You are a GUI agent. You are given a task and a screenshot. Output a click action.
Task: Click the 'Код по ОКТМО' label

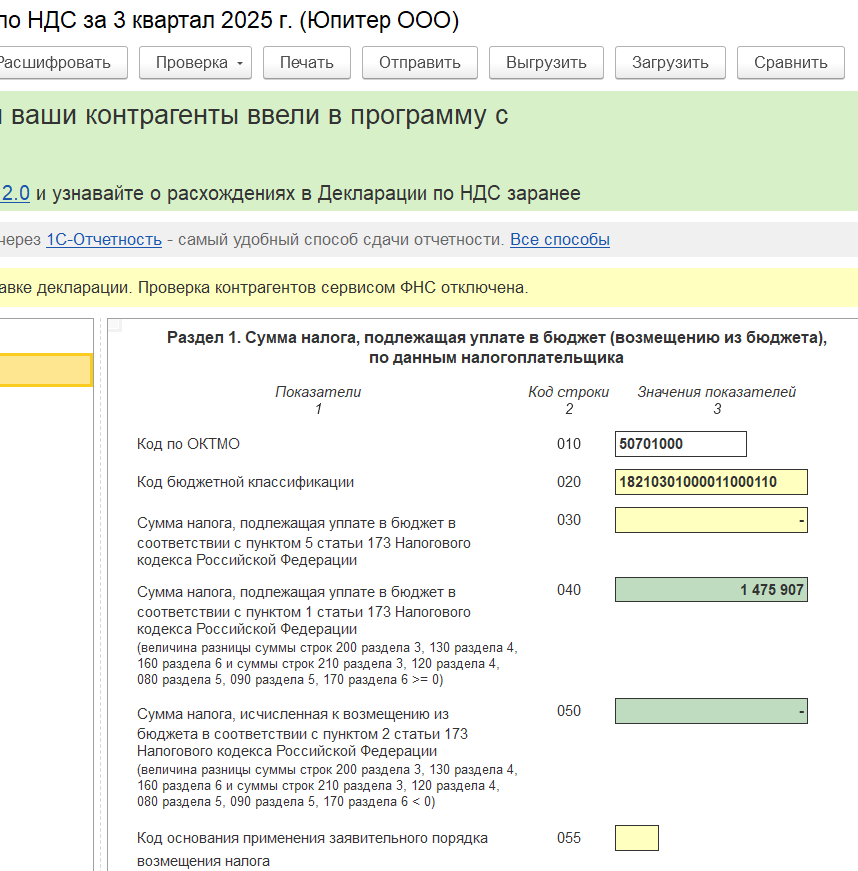[188, 444]
